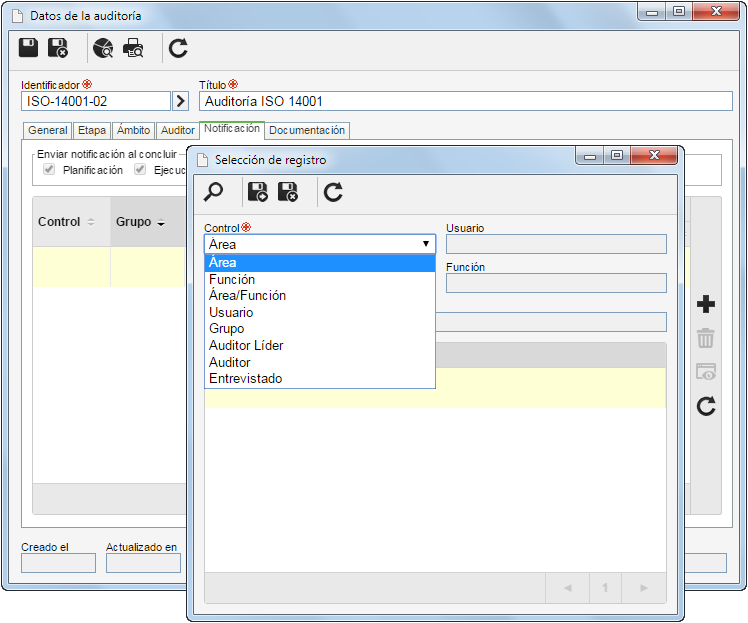The height and width of the screenshot is (623, 748).
Task: Select Entrevistado option in dropdown list
Action: 320,379
